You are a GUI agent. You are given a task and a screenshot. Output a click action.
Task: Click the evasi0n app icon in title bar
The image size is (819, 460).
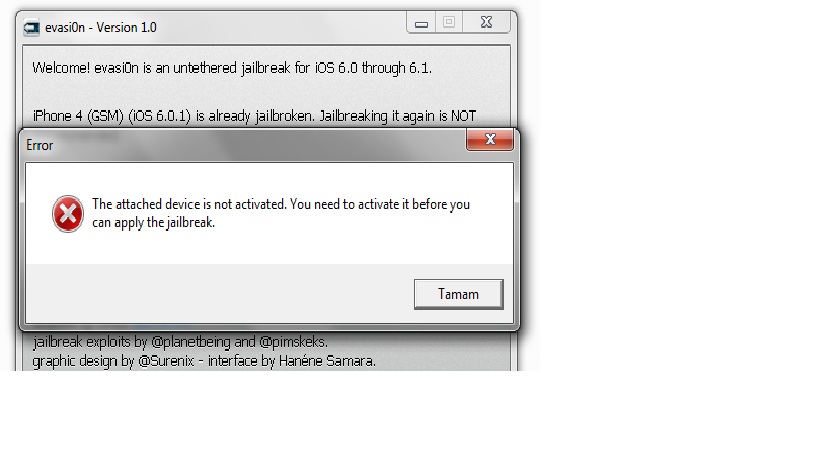(x=31, y=28)
